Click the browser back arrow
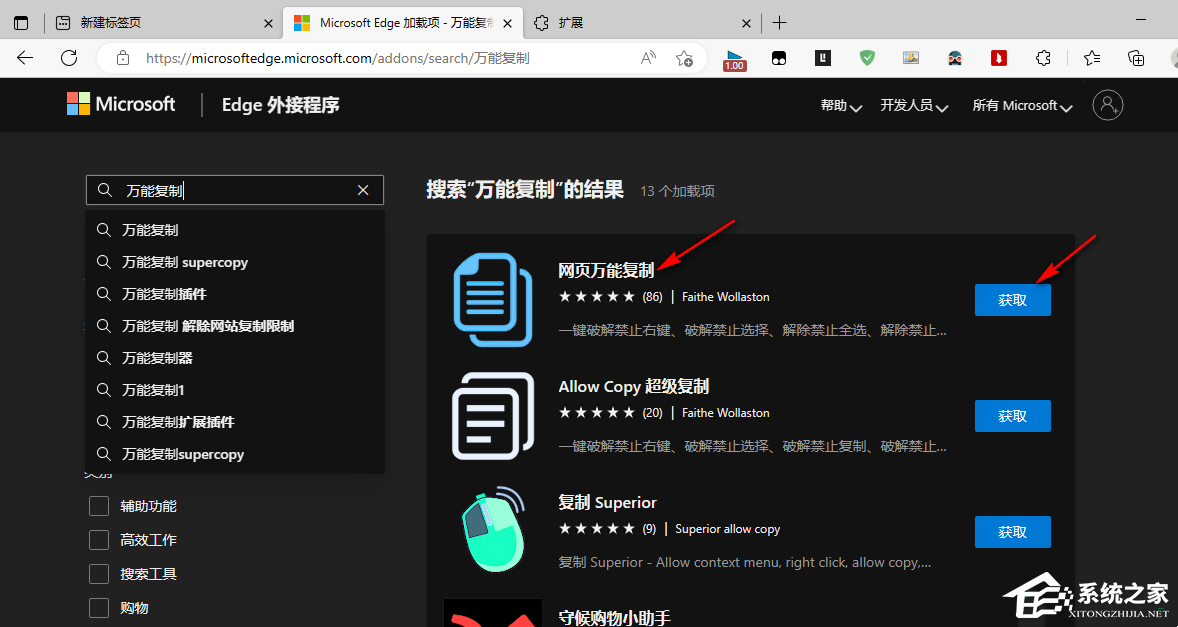 click(x=26, y=58)
